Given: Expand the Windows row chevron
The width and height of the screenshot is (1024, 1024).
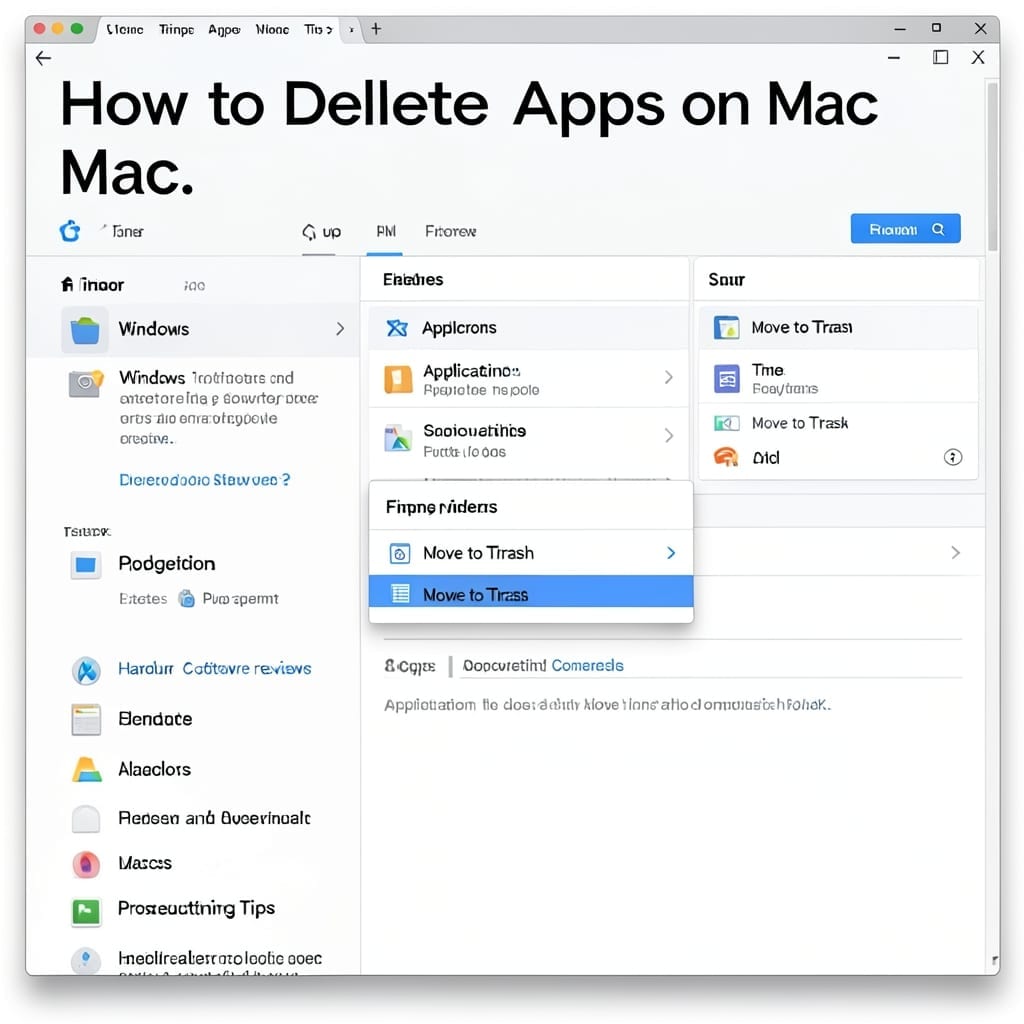Looking at the screenshot, I should coord(340,328).
